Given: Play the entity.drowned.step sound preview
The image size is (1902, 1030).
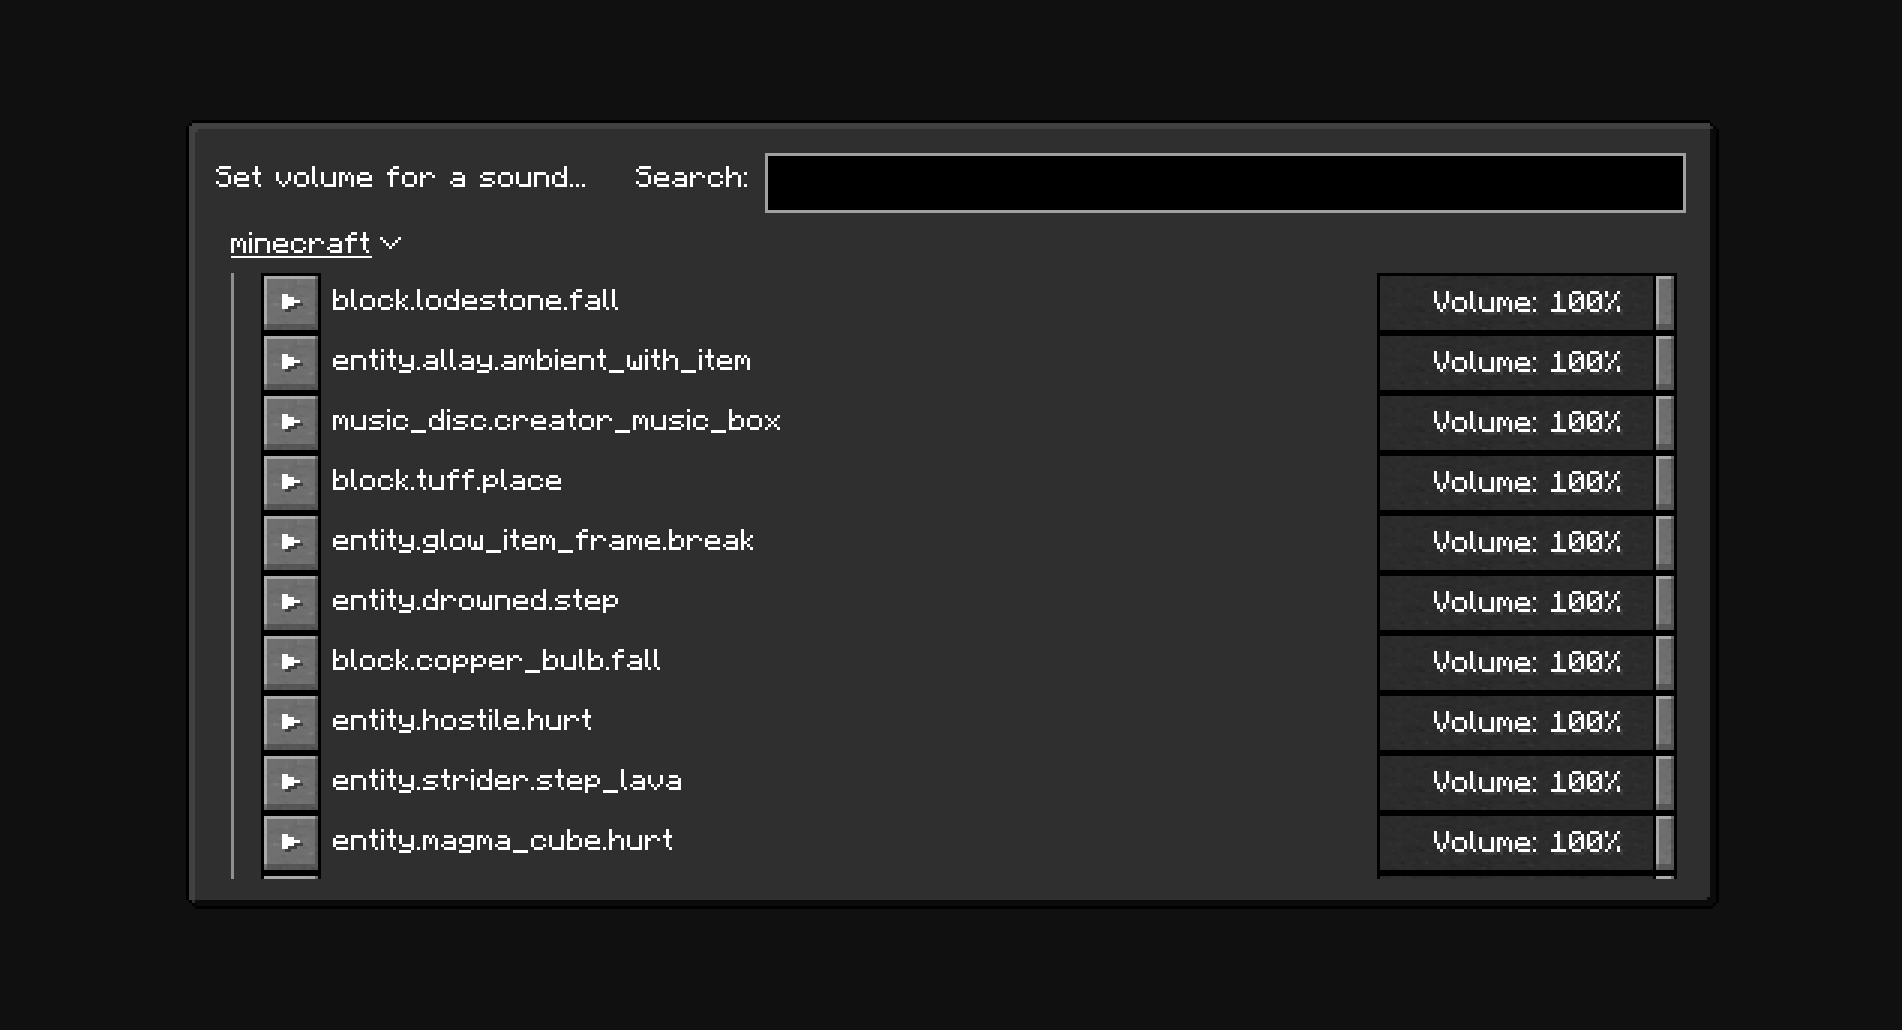Looking at the screenshot, I should [291, 602].
